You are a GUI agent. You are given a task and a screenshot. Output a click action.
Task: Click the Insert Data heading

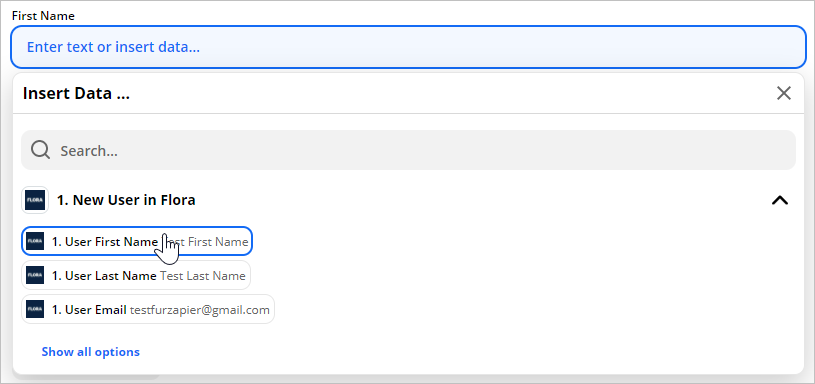[x=76, y=94]
